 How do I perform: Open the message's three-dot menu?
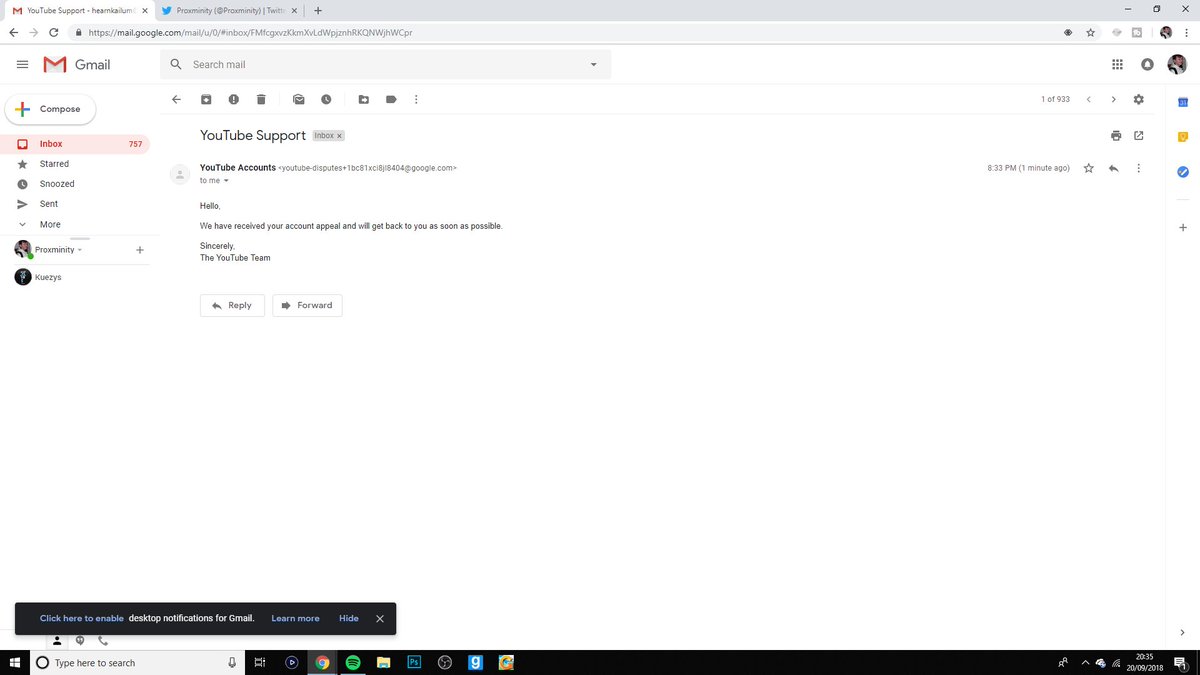coord(1138,168)
